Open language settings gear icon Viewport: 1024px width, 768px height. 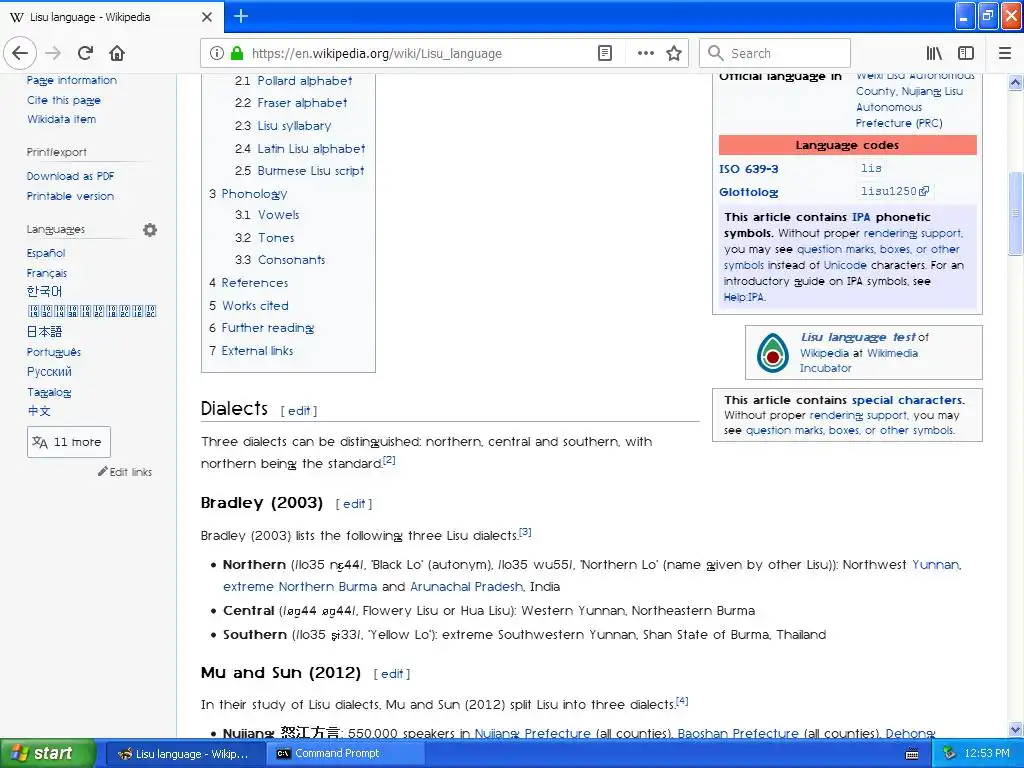(150, 230)
